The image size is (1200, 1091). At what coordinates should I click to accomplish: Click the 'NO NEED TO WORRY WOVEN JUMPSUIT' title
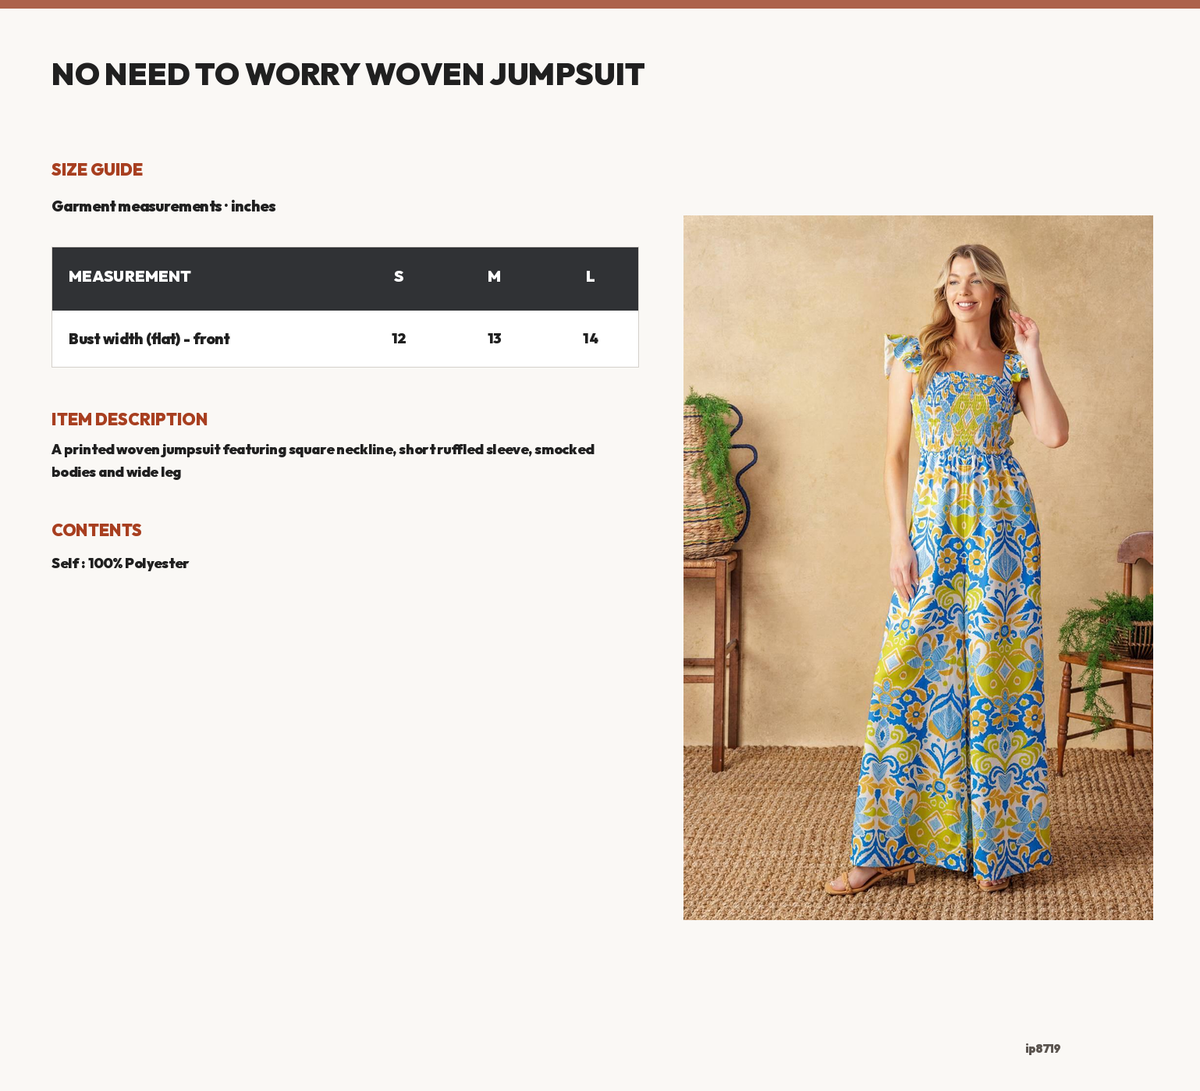(348, 74)
